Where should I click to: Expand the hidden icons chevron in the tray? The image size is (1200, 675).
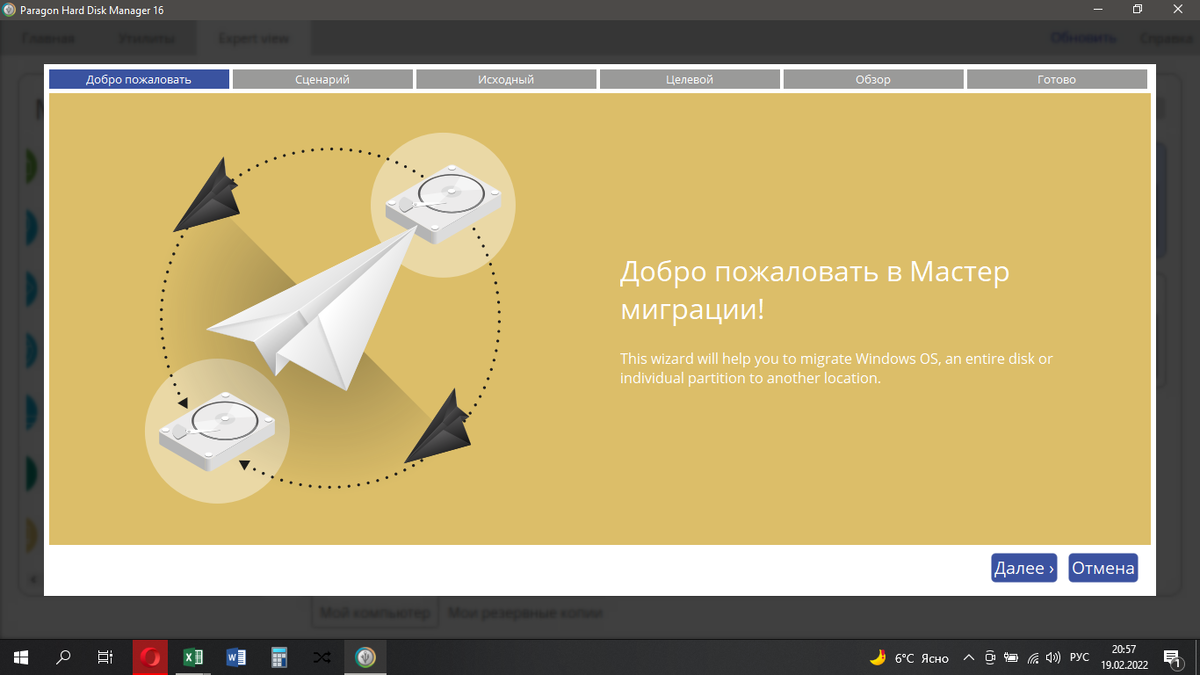coord(968,657)
